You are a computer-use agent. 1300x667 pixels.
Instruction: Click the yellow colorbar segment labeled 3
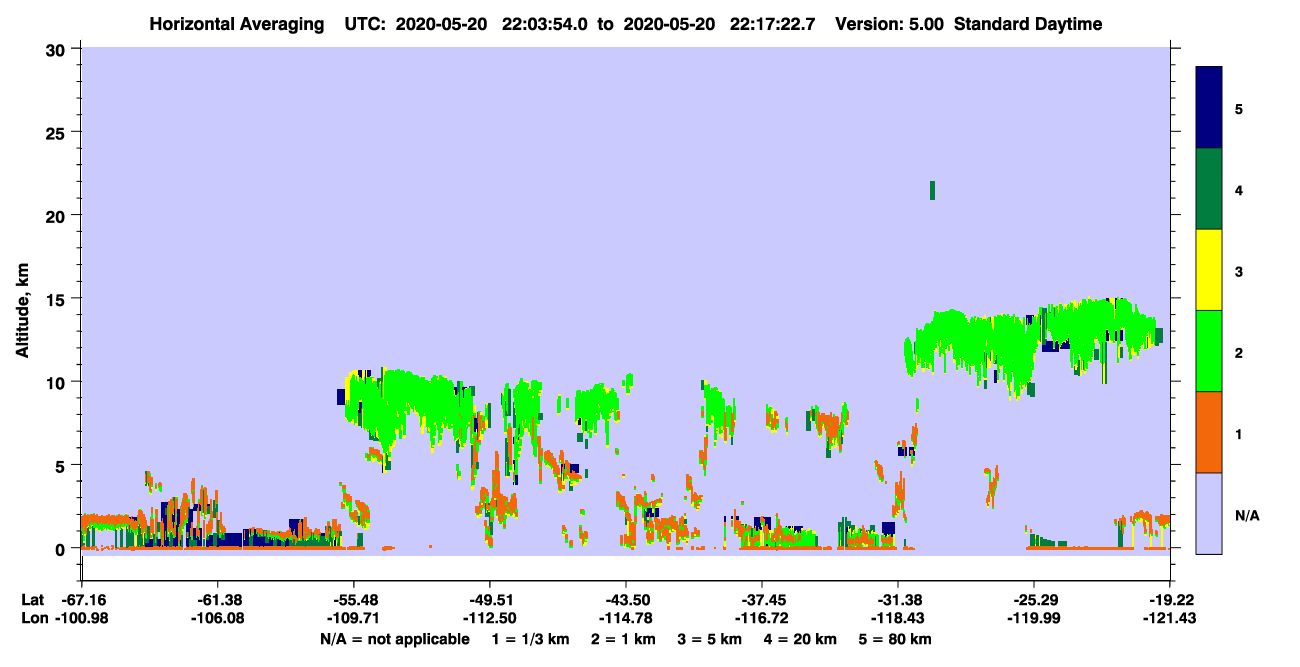[1209, 270]
